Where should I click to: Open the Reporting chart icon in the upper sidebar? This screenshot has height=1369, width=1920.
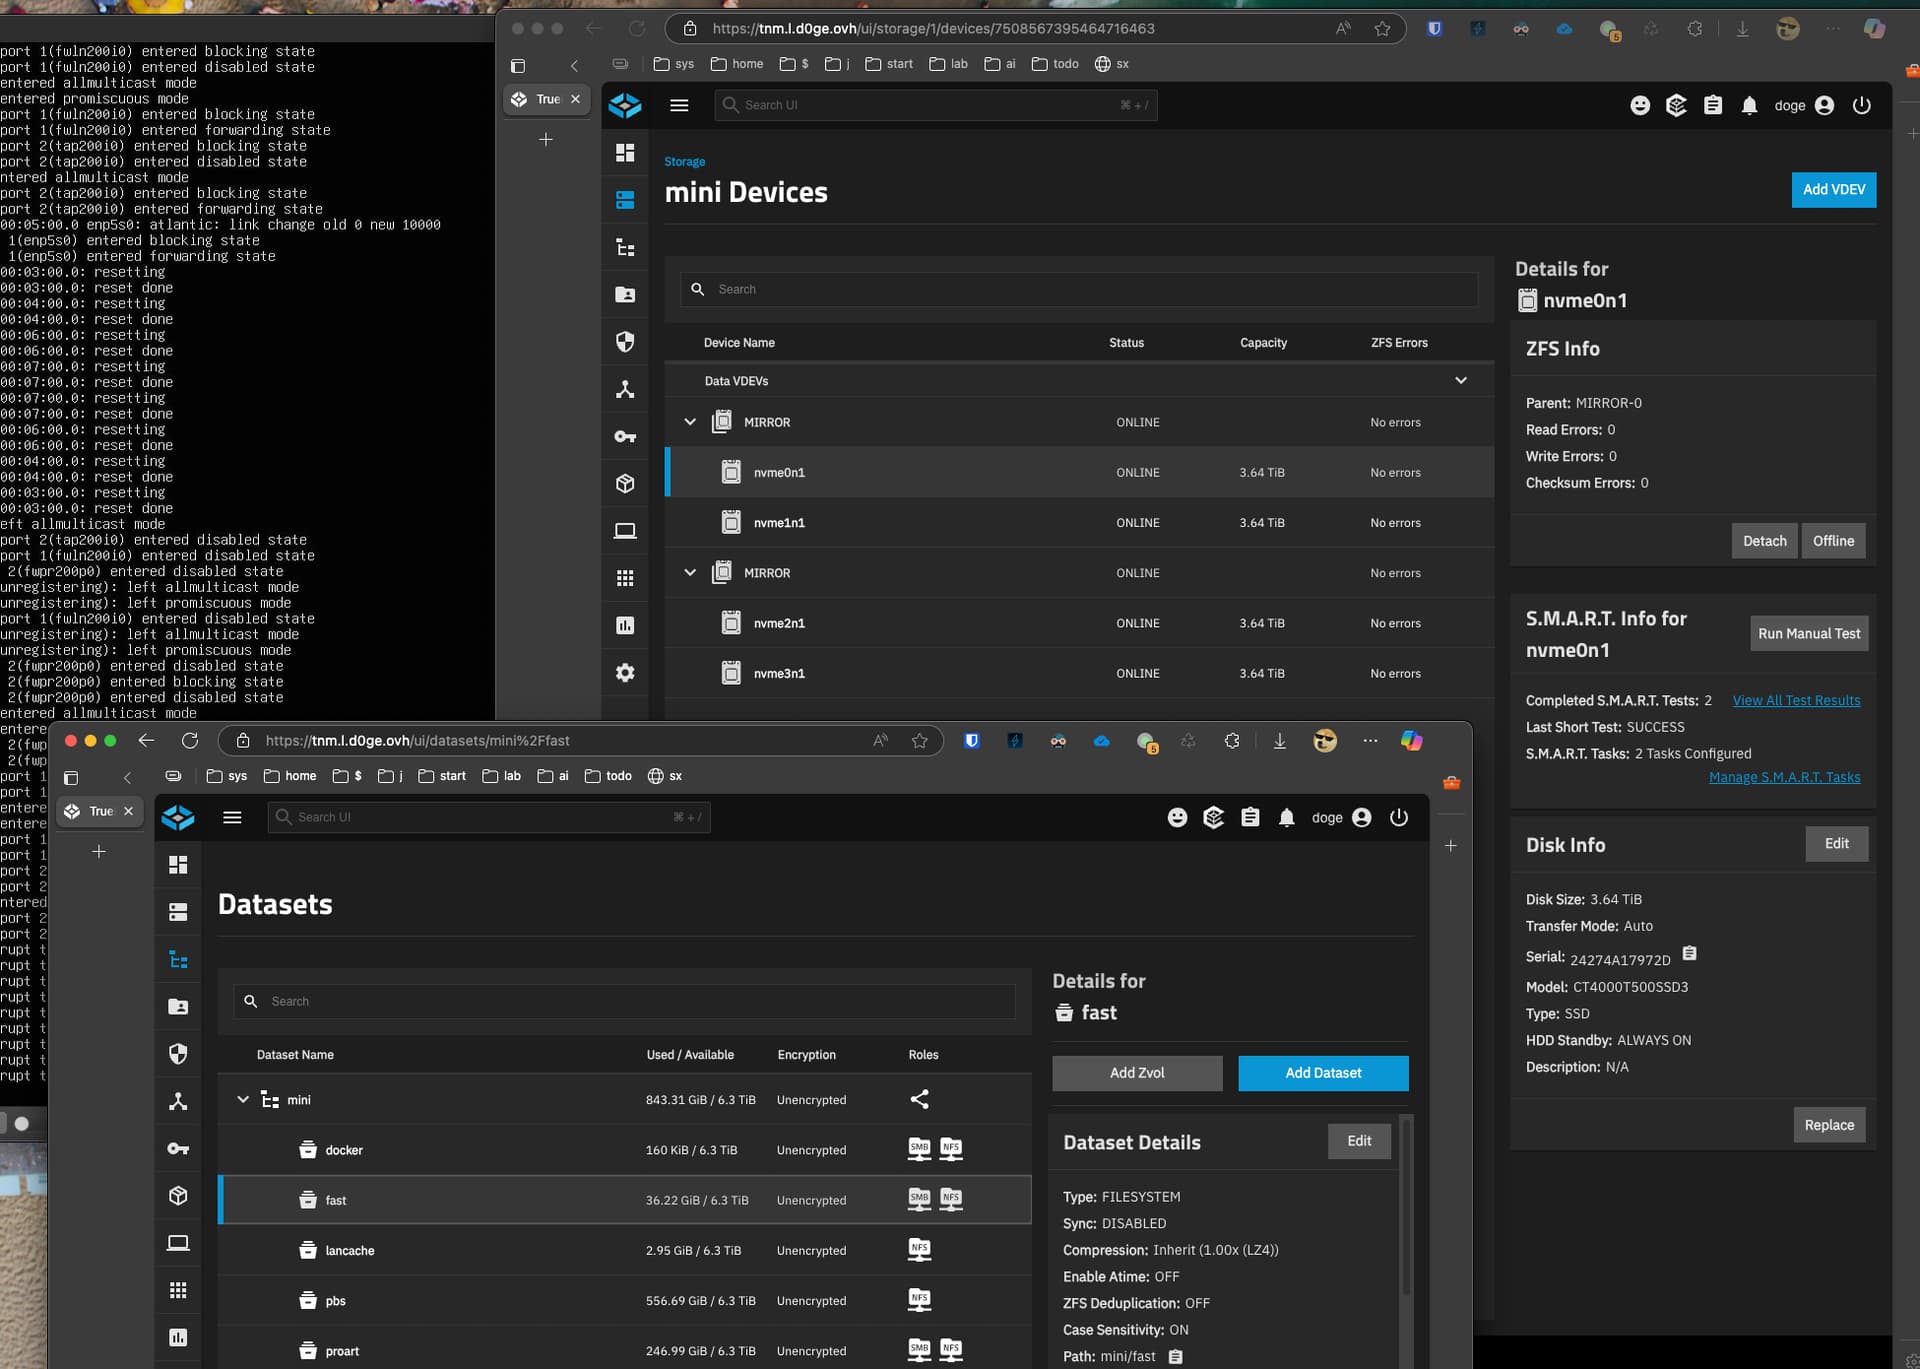625,625
